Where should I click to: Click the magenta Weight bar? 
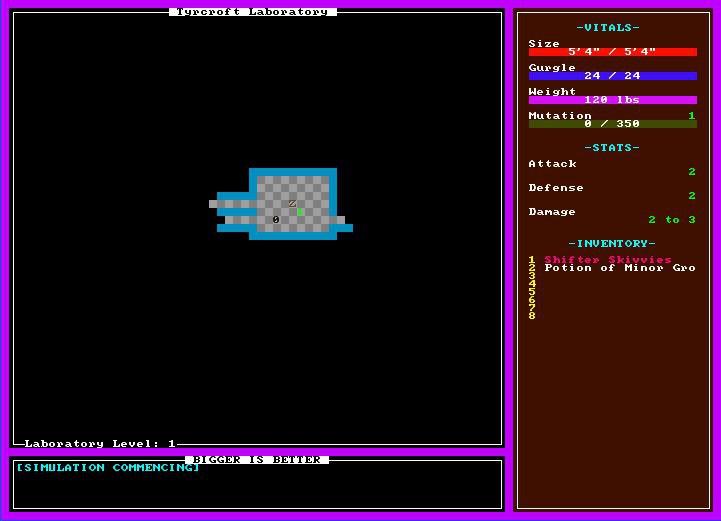pyautogui.click(x=612, y=100)
